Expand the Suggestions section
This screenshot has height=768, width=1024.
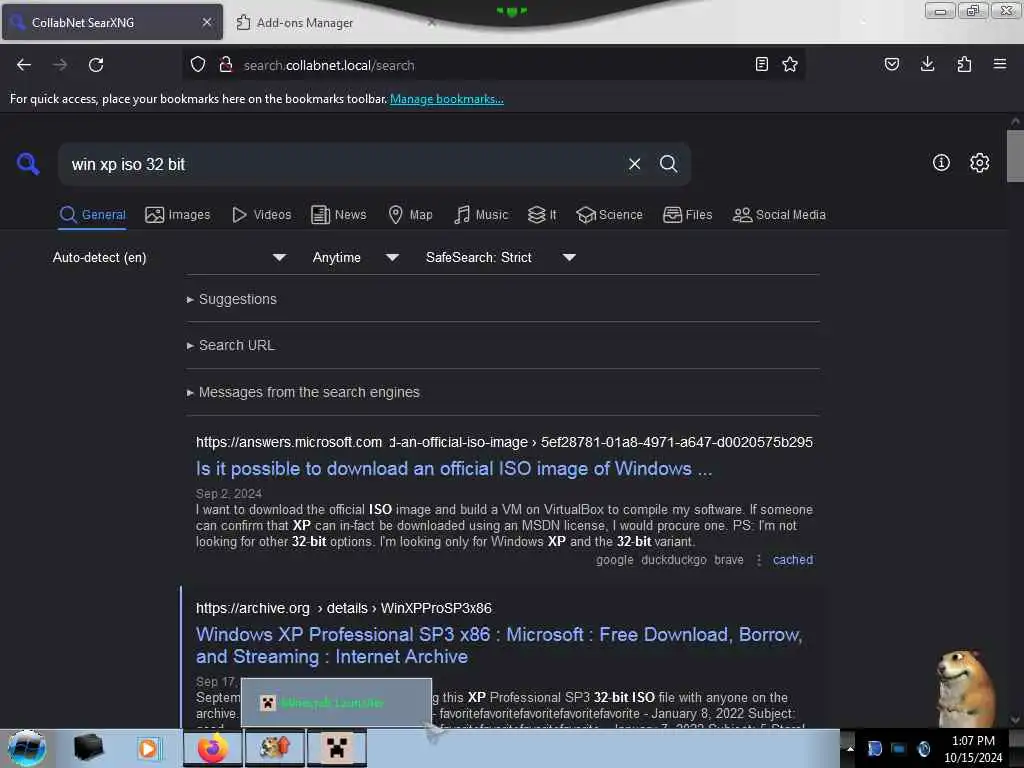tap(232, 299)
